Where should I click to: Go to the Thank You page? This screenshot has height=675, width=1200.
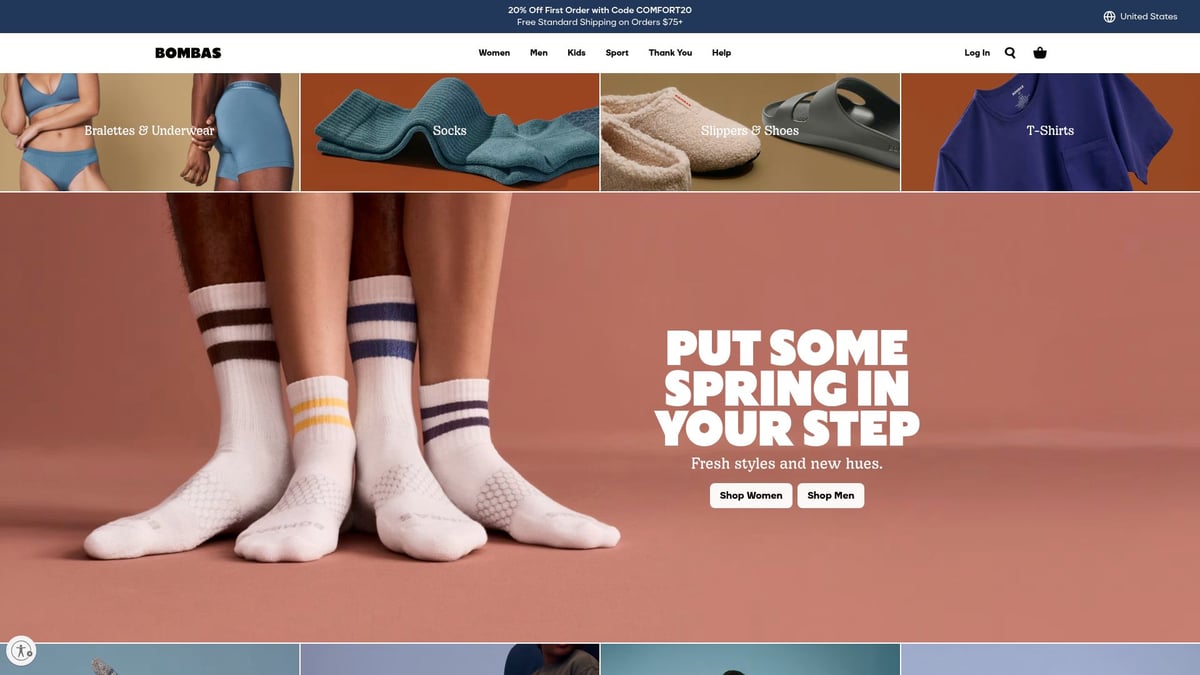point(669,52)
